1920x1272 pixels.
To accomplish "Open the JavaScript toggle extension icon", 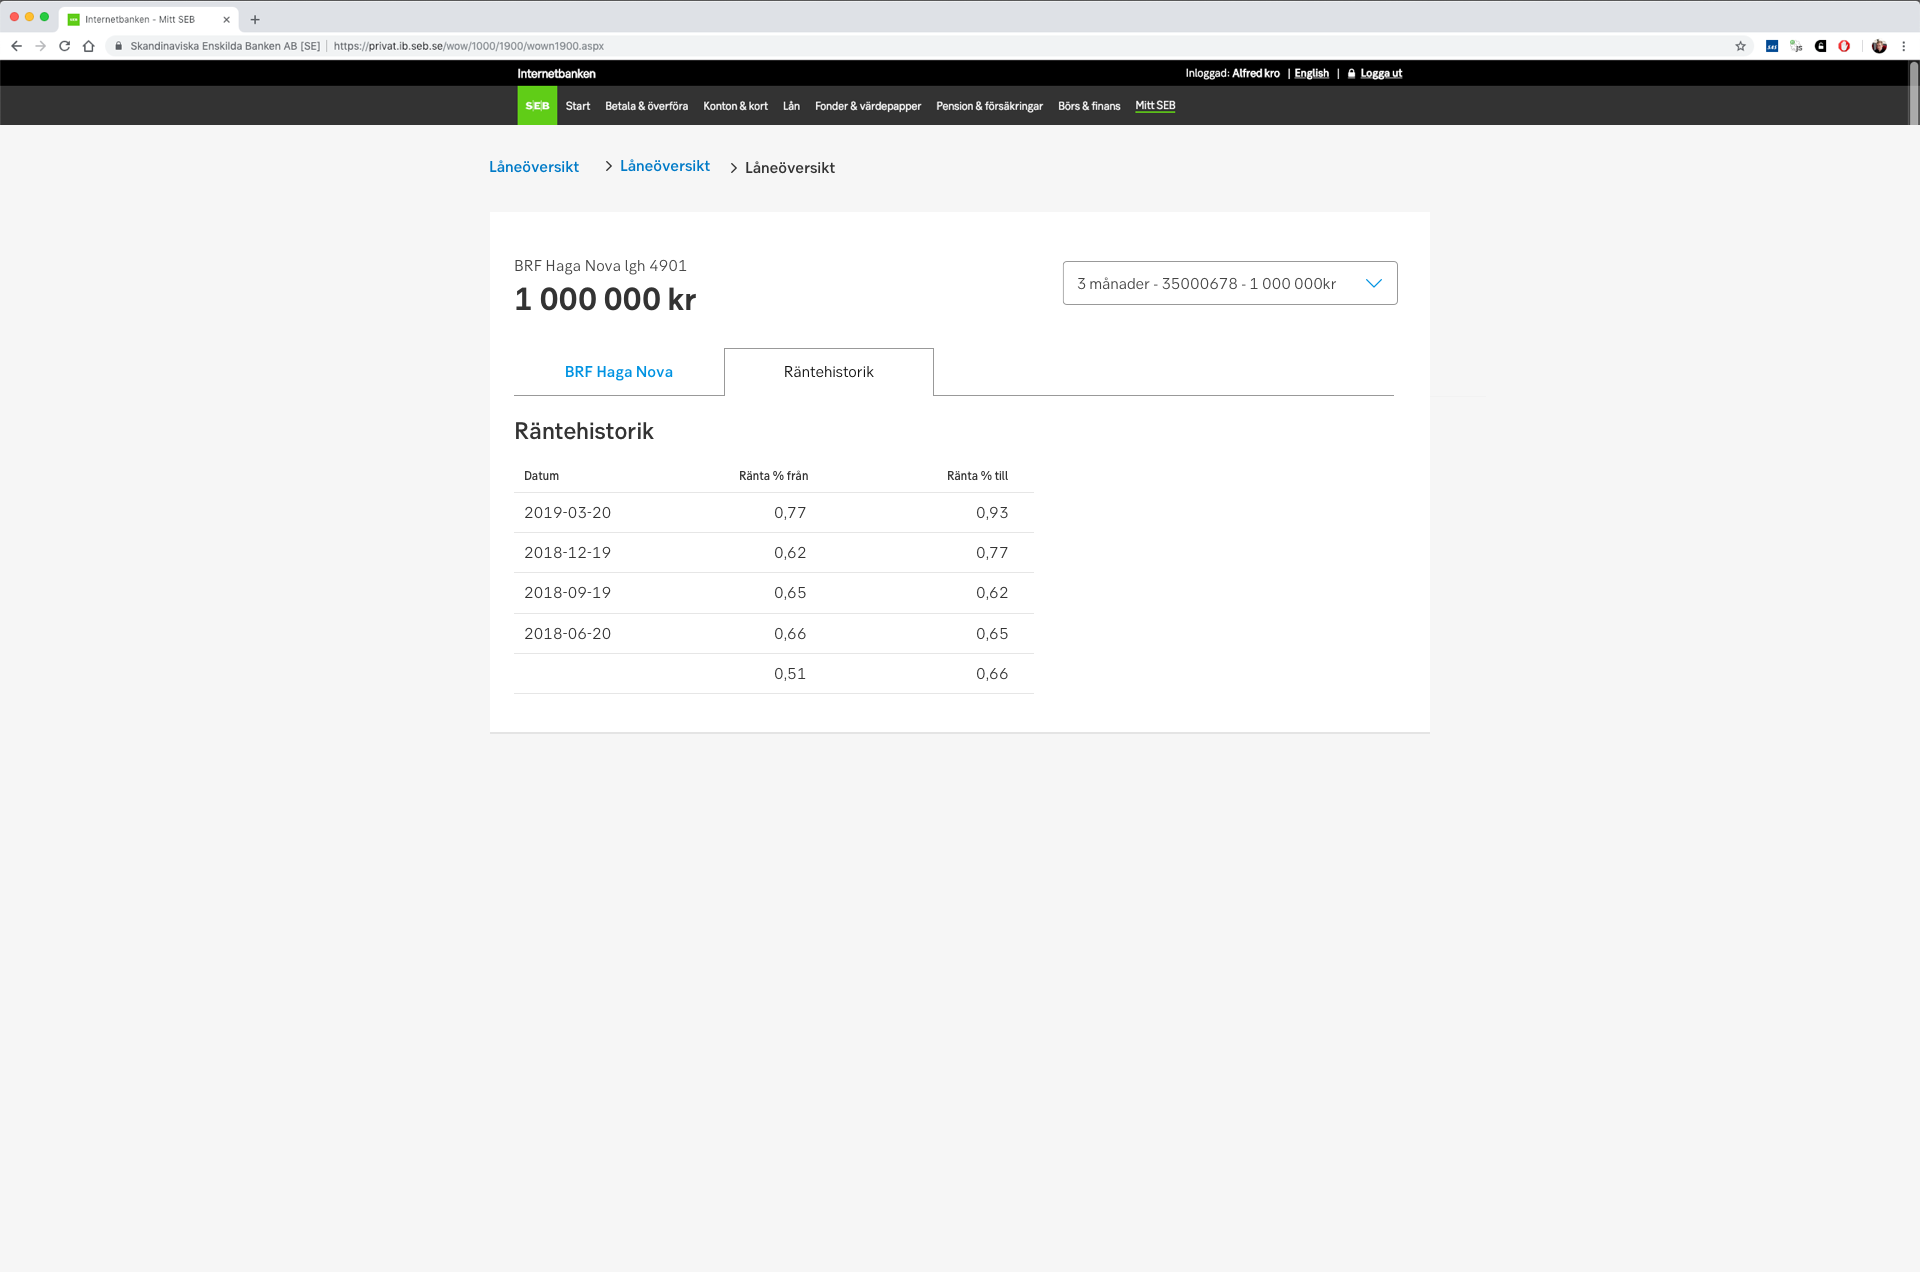I will 1796,46.
